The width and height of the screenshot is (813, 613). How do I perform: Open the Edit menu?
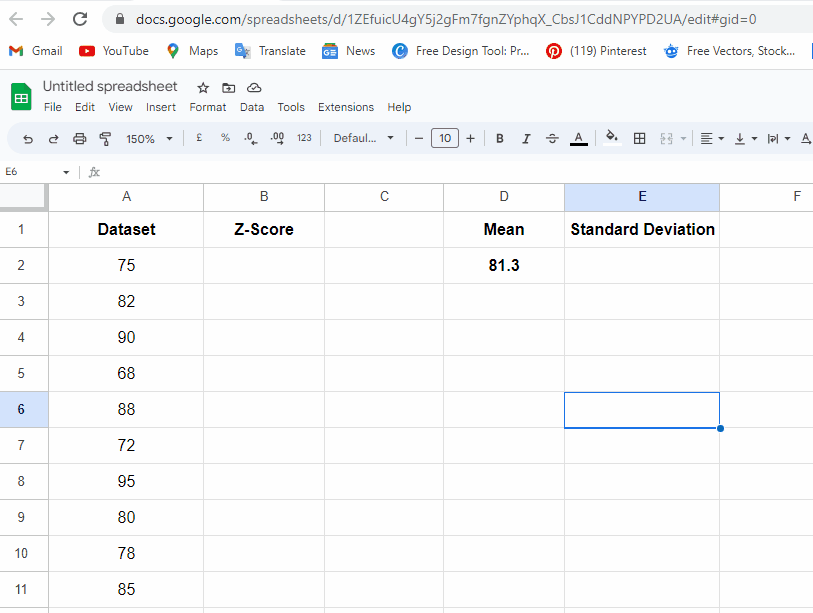[85, 107]
